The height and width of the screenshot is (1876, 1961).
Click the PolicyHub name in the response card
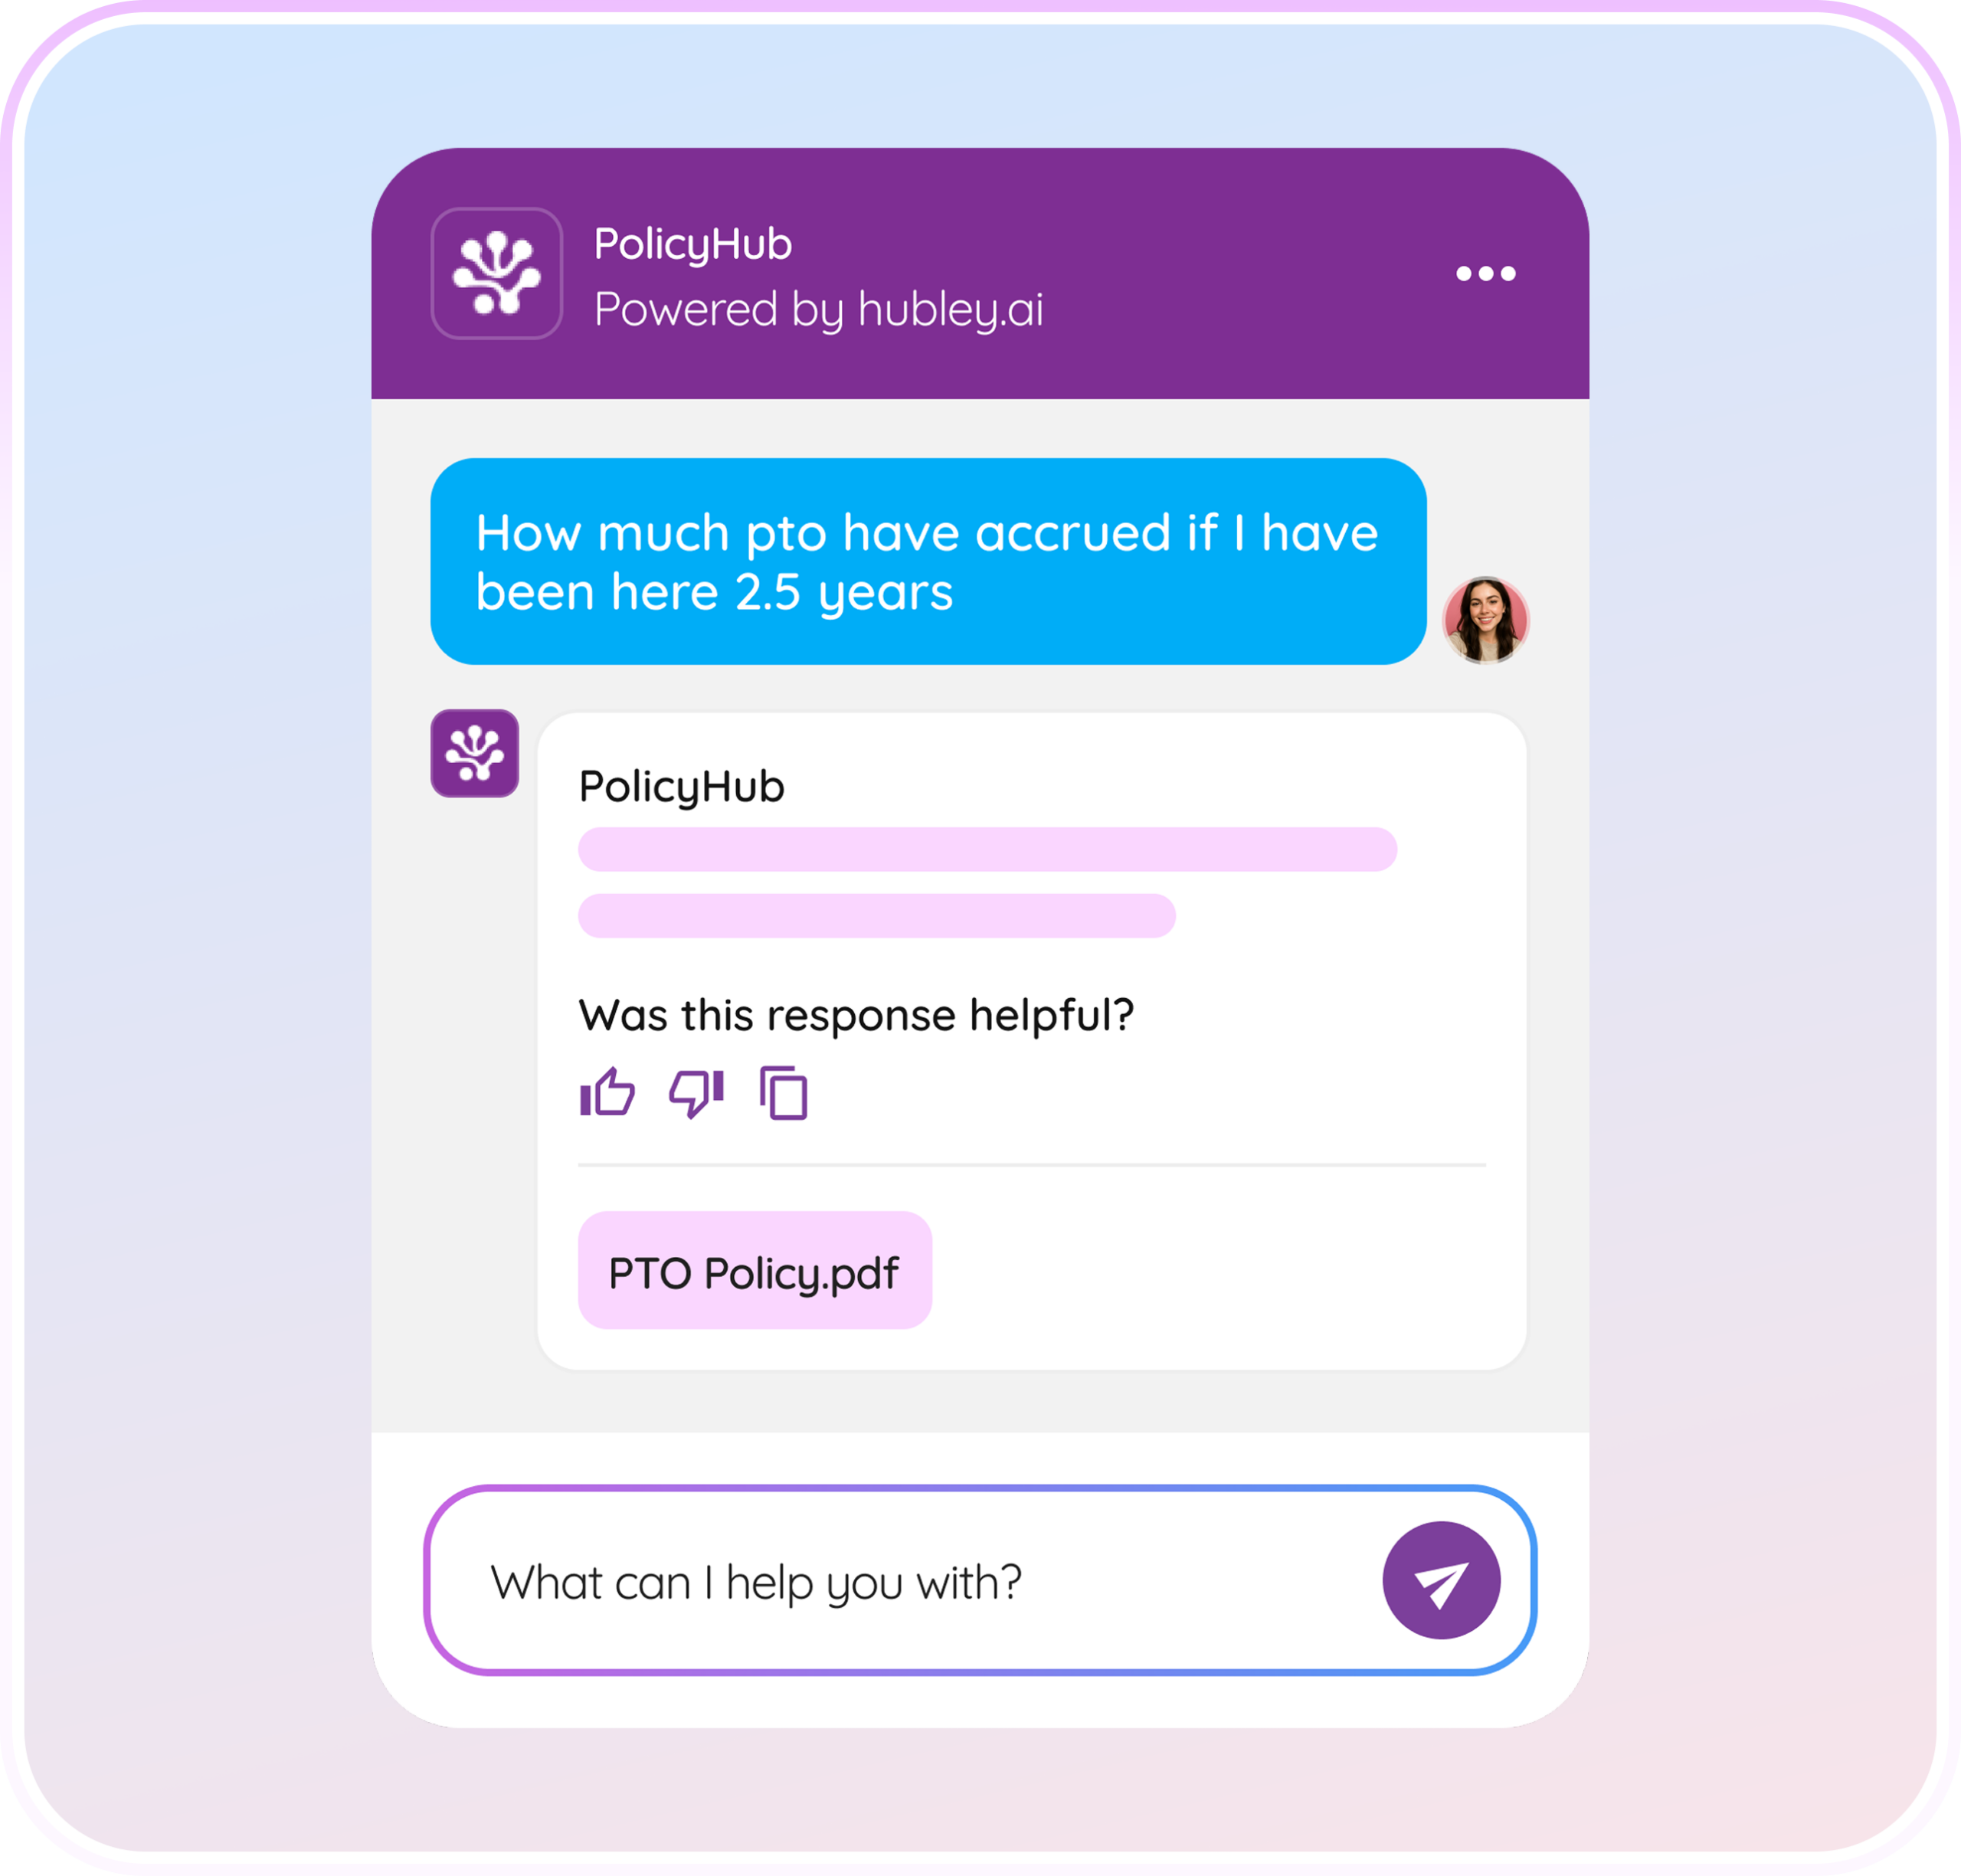pyautogui.click(x=682, y=787)
